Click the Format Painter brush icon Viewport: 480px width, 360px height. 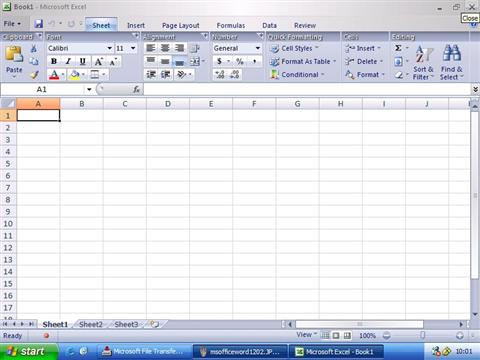pyautogui.click(x=34, y=75)
